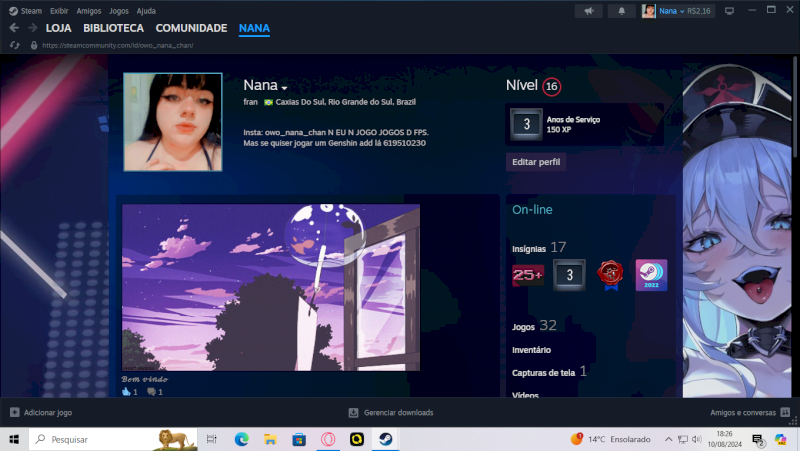Open the account menu showing wallet balance
This screenshot has height=451, width=800.
[x=690, y=11]
